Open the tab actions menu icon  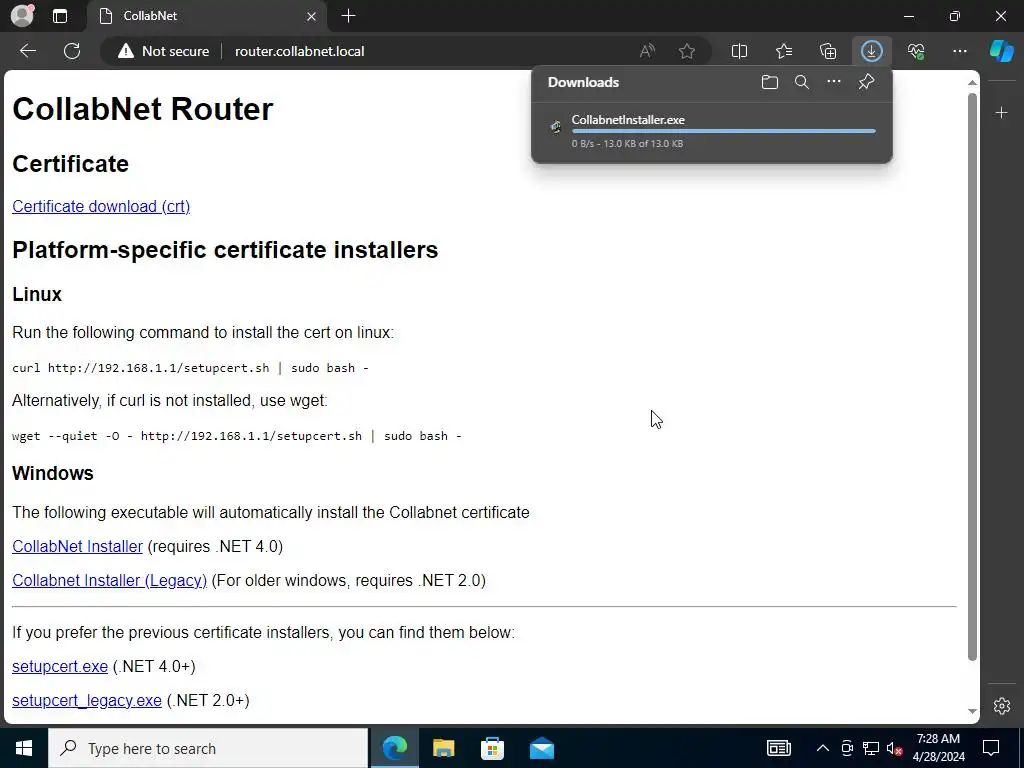tap(59, 16)
